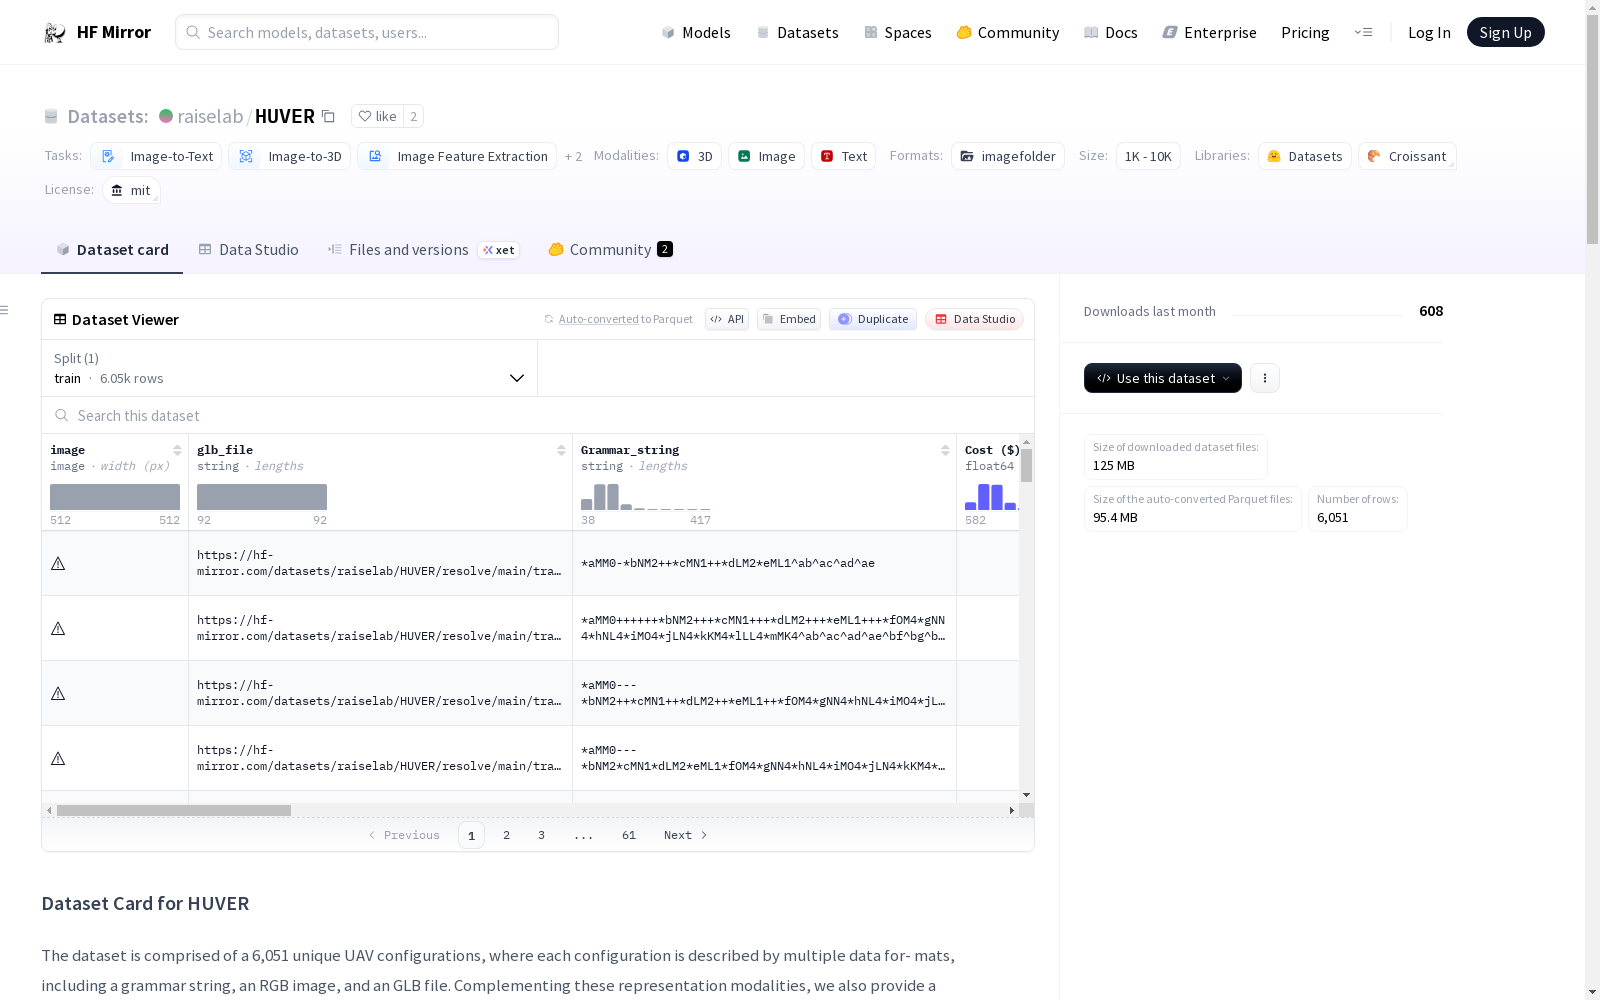Image resolution: width=1600 pixels, height=1000 pixels.
Task: Select the 3D modality tag
Action: tap(694, 156)
